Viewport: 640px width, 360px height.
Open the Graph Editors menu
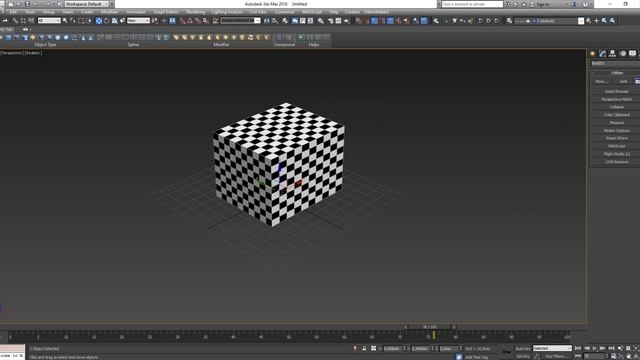click(x=166, y=12)
